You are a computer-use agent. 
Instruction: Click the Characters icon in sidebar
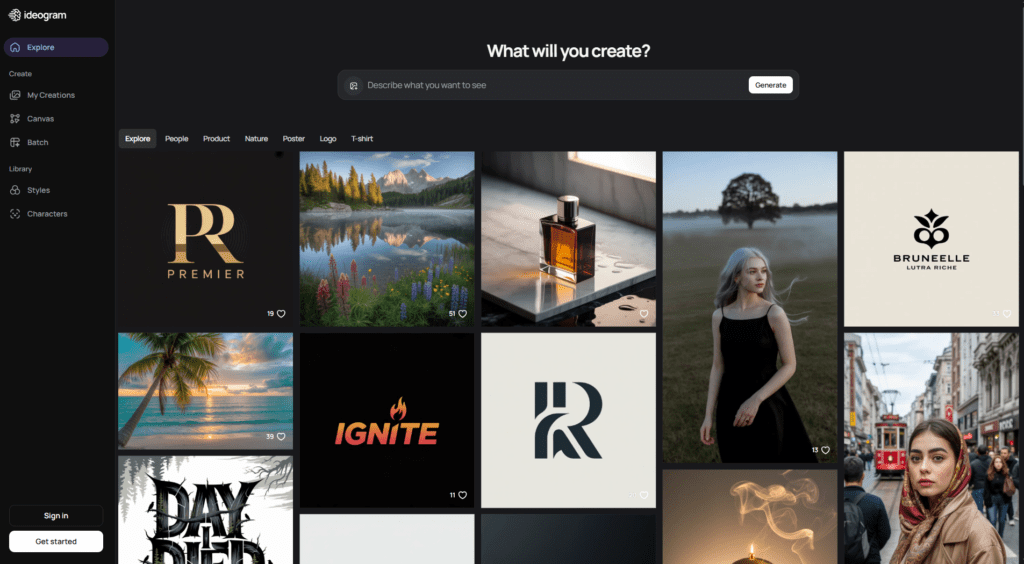pyautogui.click(x=15, y=214)
